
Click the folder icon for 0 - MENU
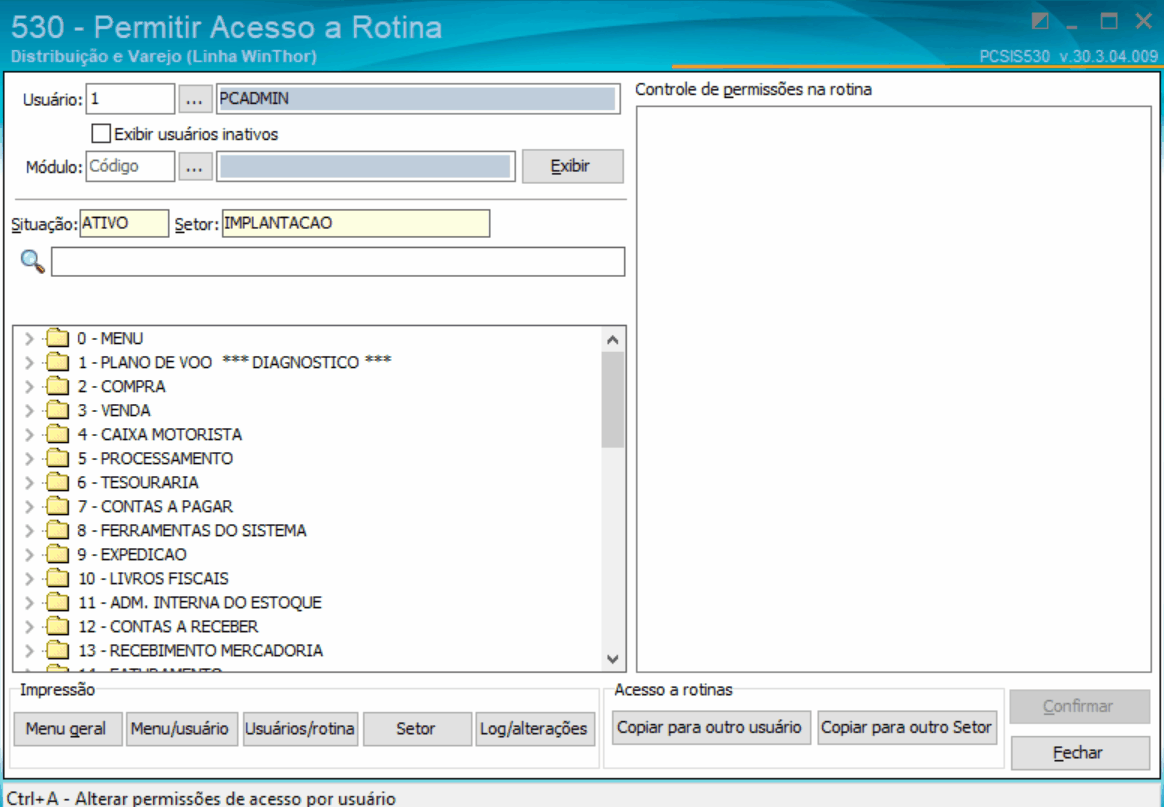tap(57, 339)
